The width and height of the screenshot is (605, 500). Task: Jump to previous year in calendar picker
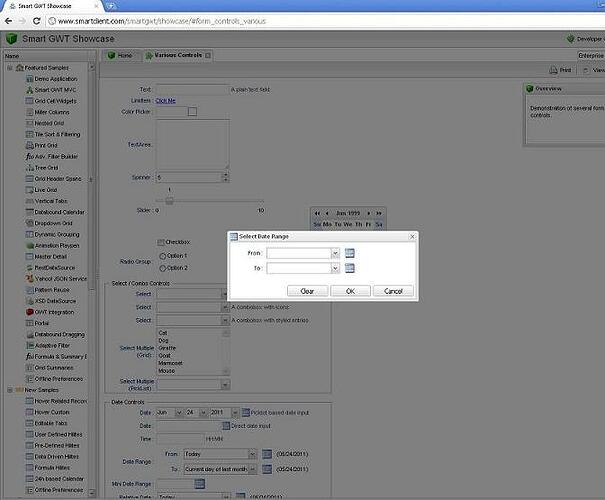[317, 213]
